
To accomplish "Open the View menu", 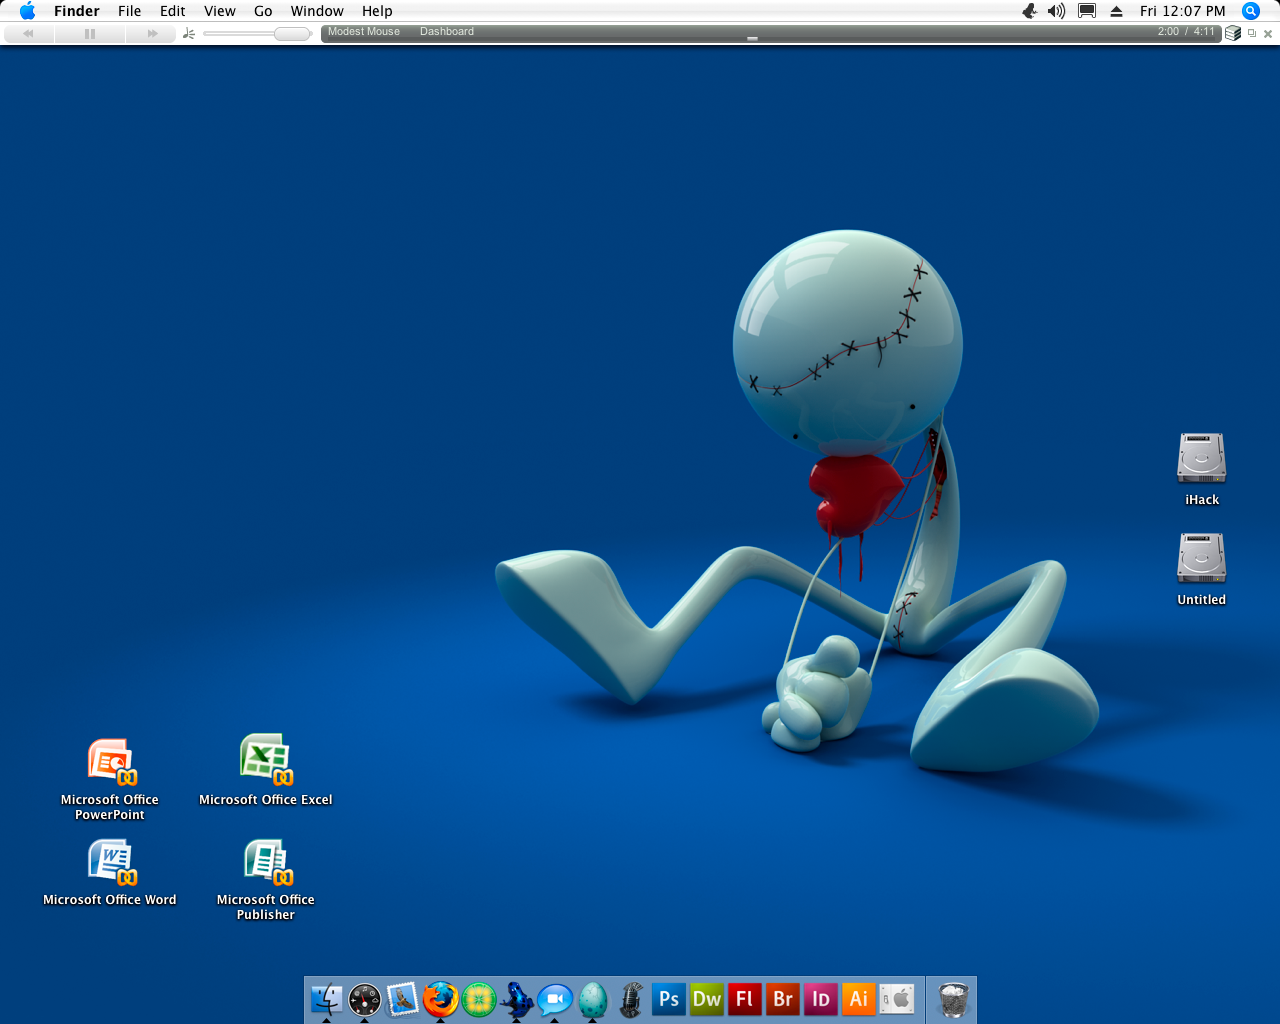I will click(220, 11).
